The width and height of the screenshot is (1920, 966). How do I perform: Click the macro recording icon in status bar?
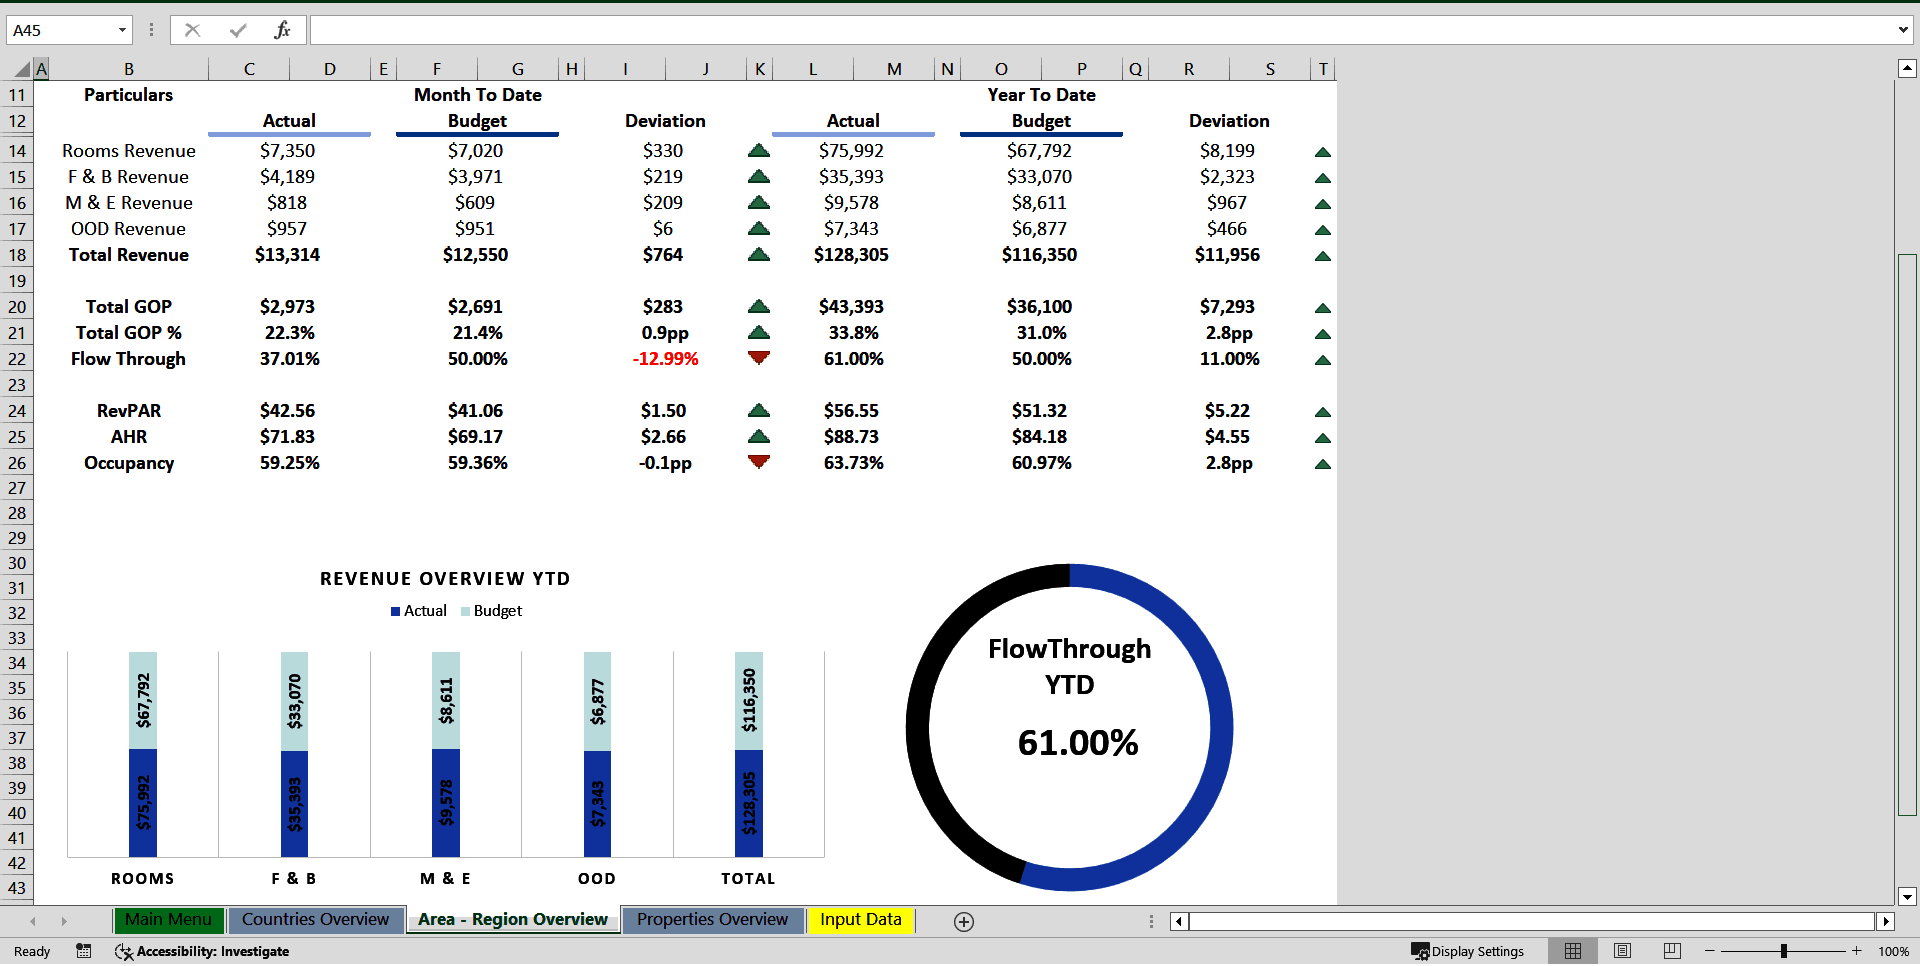click(x=84, y=951)
